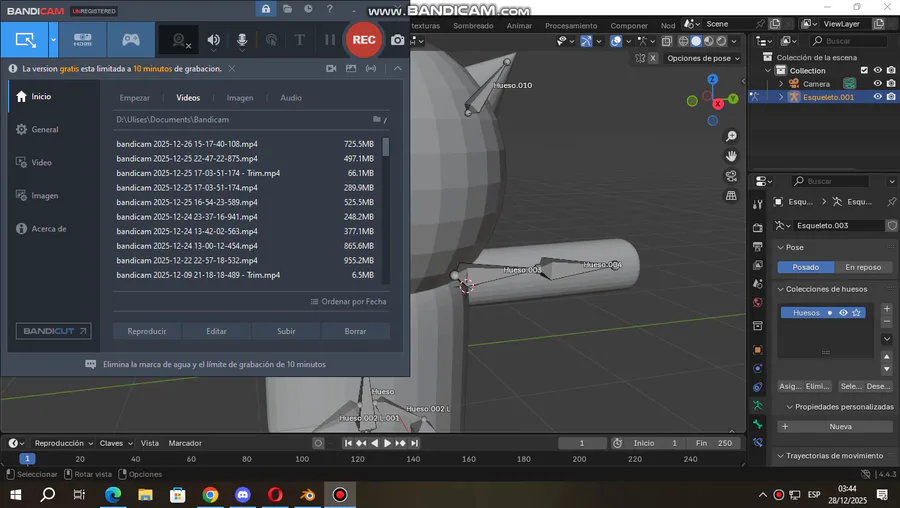Collapse the Pose panel
This screenshot has width=900, height=508.
(780, 247)
